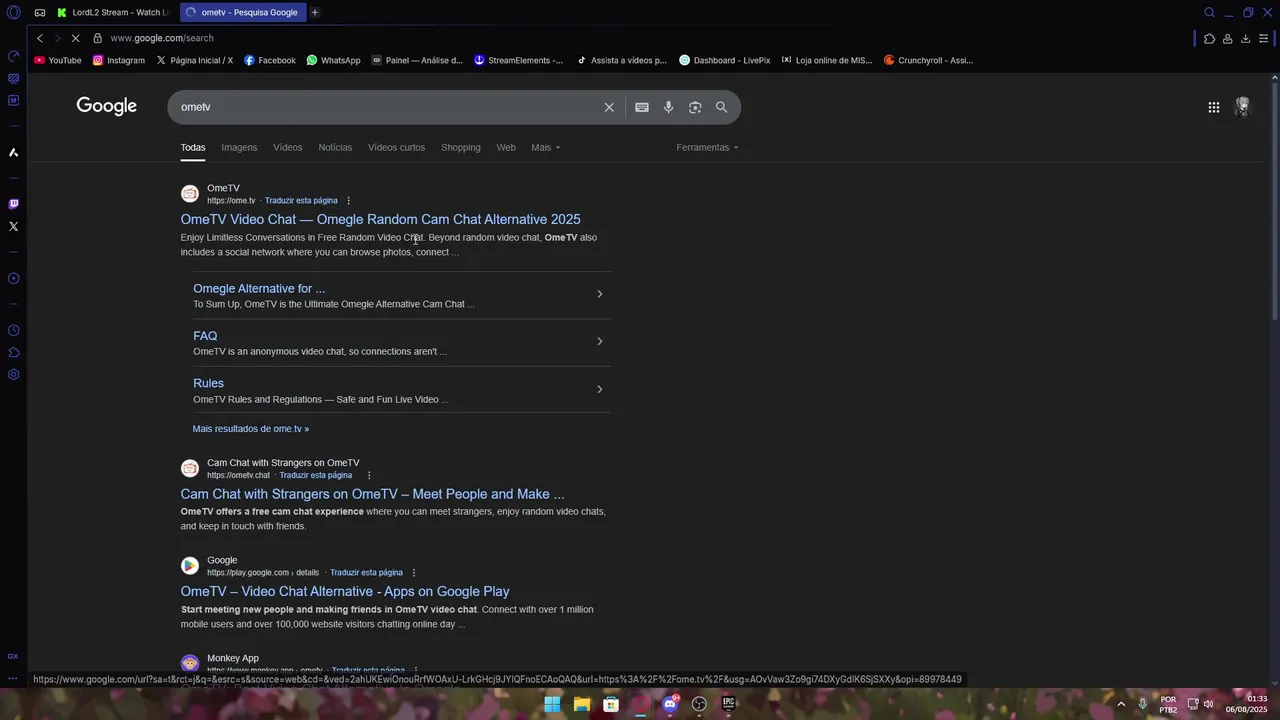
Task: Open the Opera GX main menu icon
Action: 13,13
